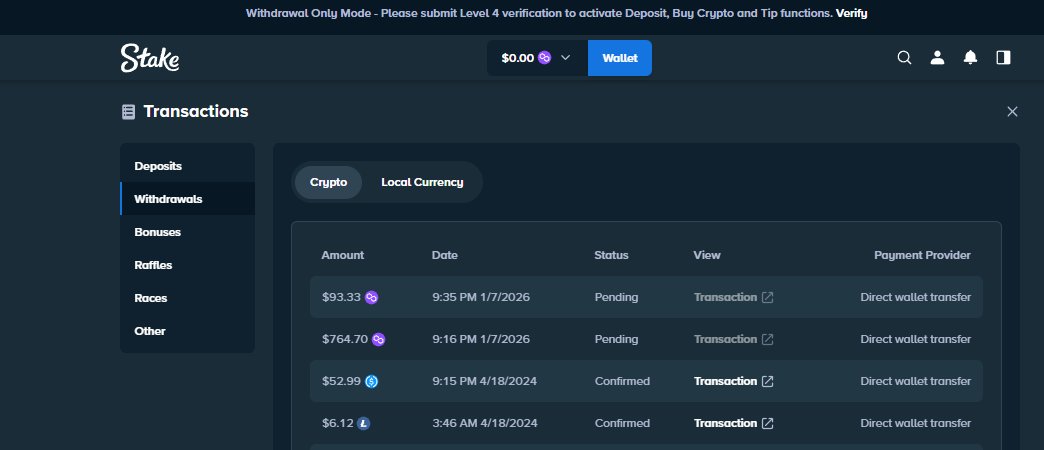
Task: Click the $93.33 amount
Action: 342,298
